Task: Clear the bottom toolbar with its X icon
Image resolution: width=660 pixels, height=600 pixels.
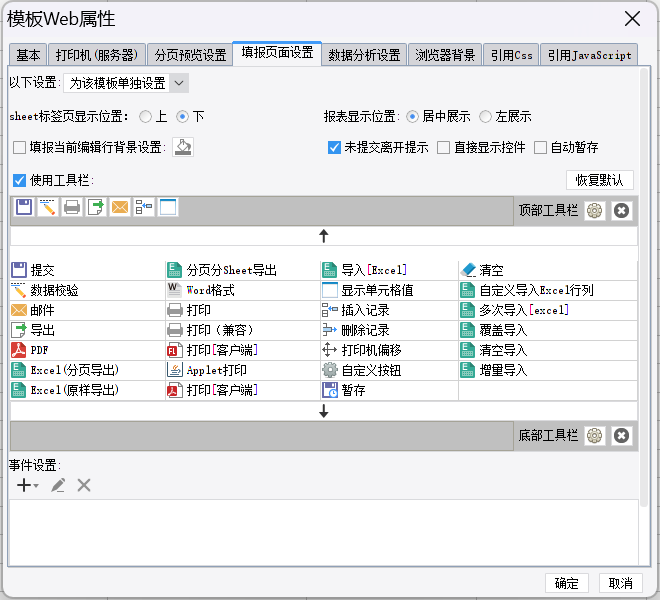Action: click(x=621, y=435)
